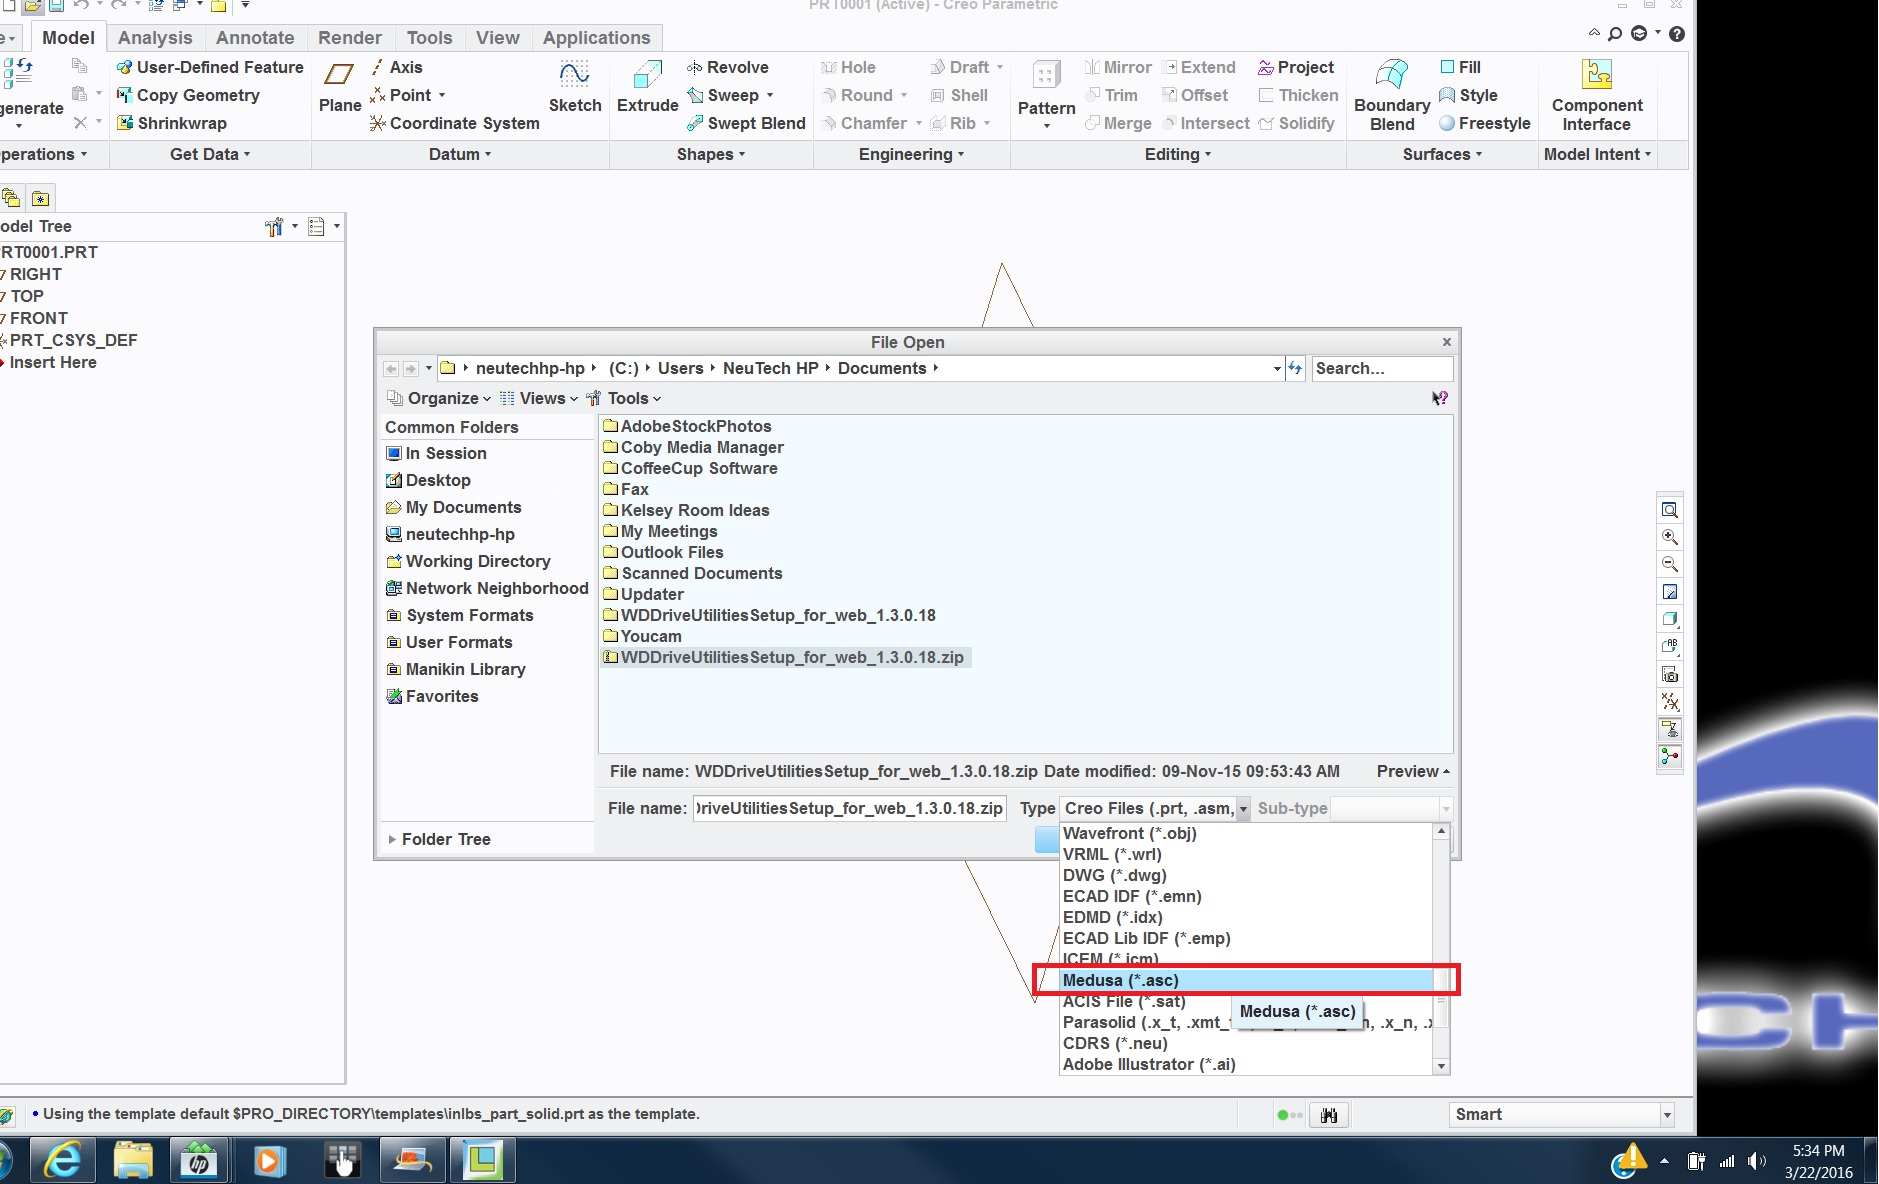Click the Revolve tool
The width and height of the screenshot is (1879, 1184).
point(727,67)
